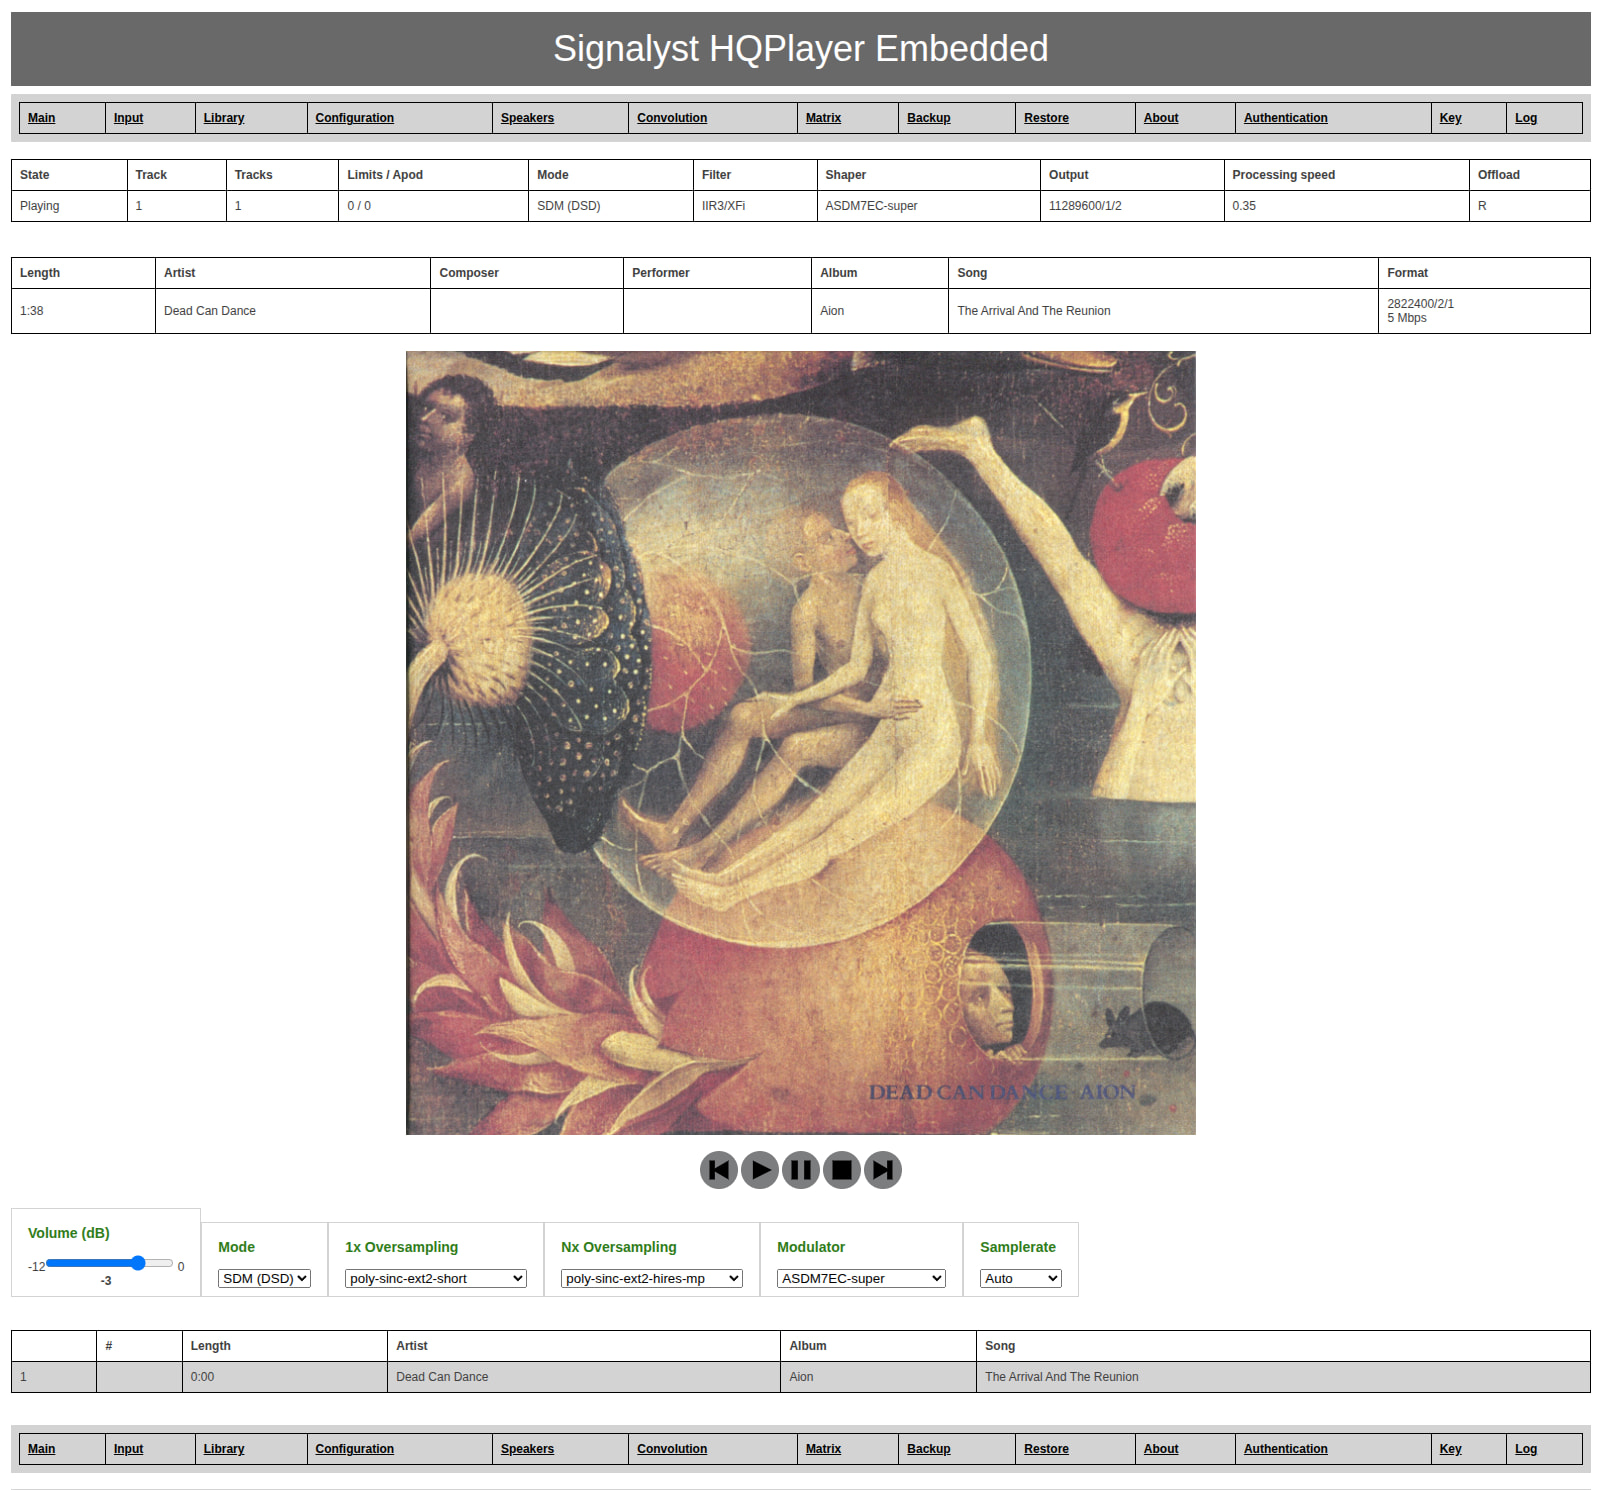Click the '11289600/1/2' output value
The image size is (1605, 1490).
tap(1085, 206)
